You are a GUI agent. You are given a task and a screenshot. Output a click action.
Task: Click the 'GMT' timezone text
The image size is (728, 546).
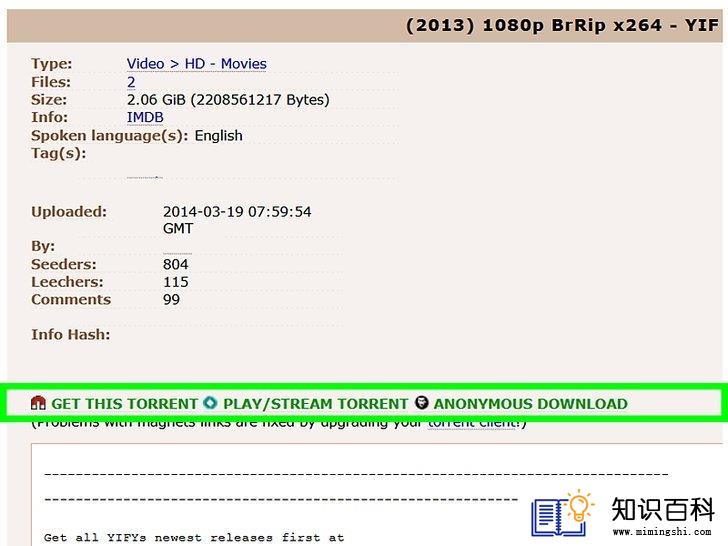(178, 228)
